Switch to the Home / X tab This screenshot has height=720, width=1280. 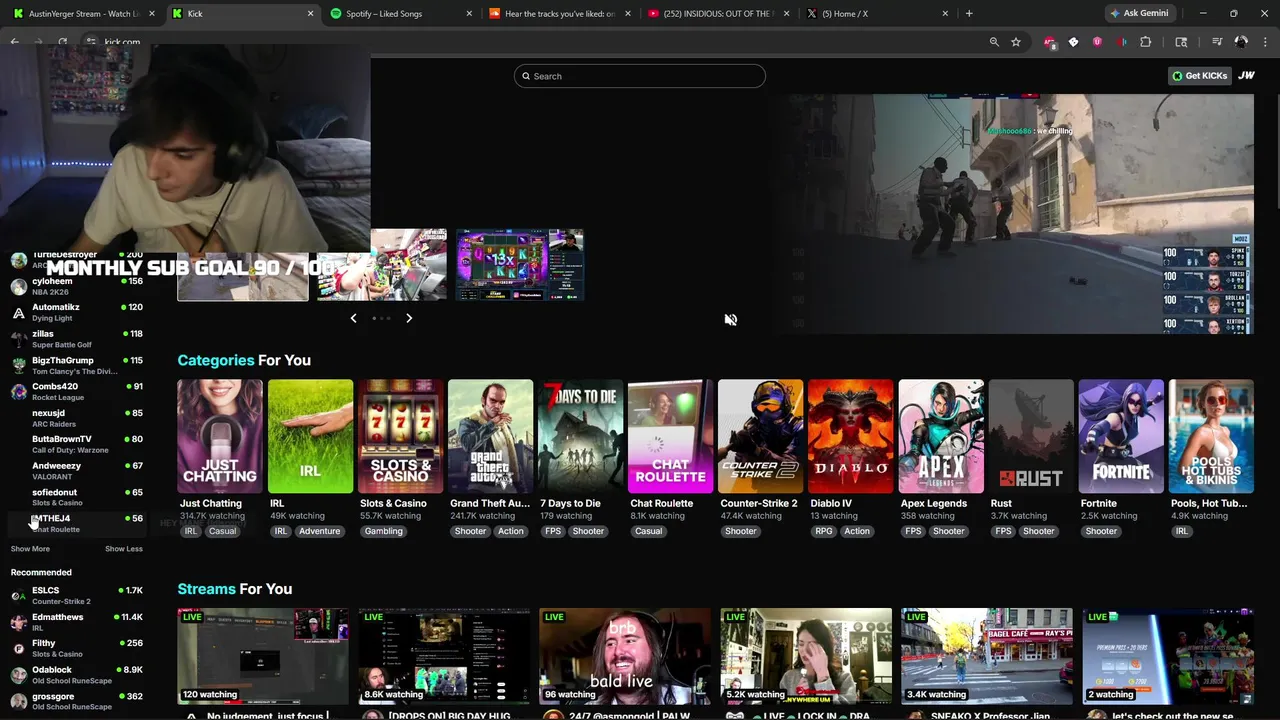[x=877, y=14]
